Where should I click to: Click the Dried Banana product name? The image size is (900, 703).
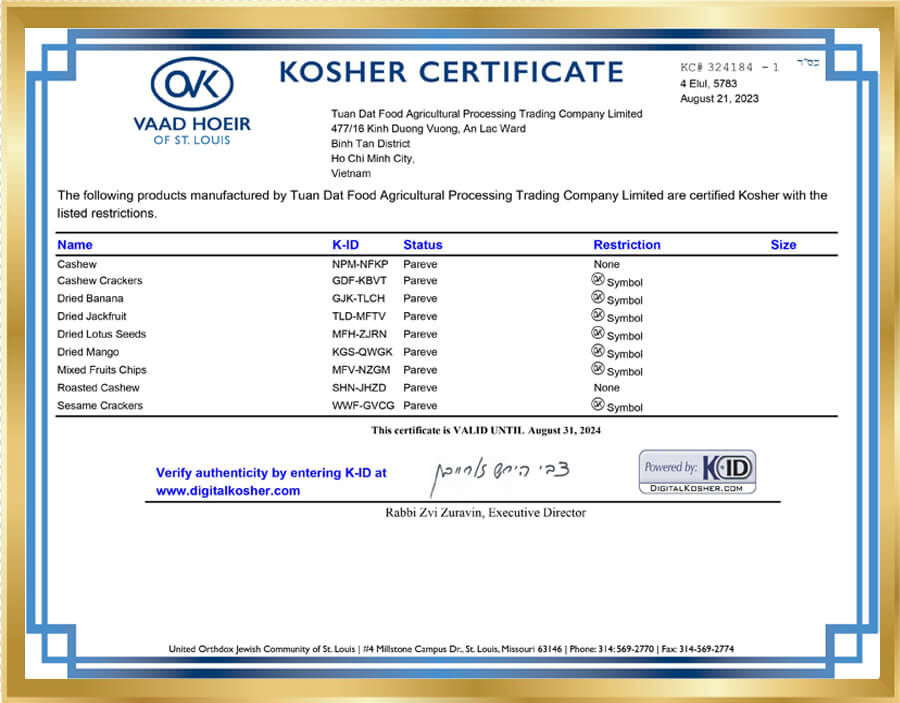[x=90, y=298]
